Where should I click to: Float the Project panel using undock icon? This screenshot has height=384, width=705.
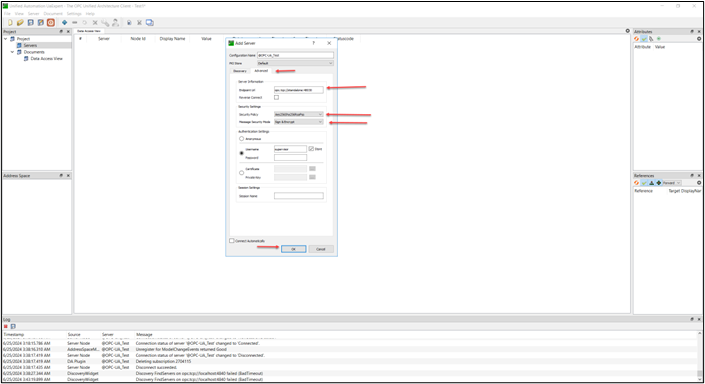coord(61,31)
